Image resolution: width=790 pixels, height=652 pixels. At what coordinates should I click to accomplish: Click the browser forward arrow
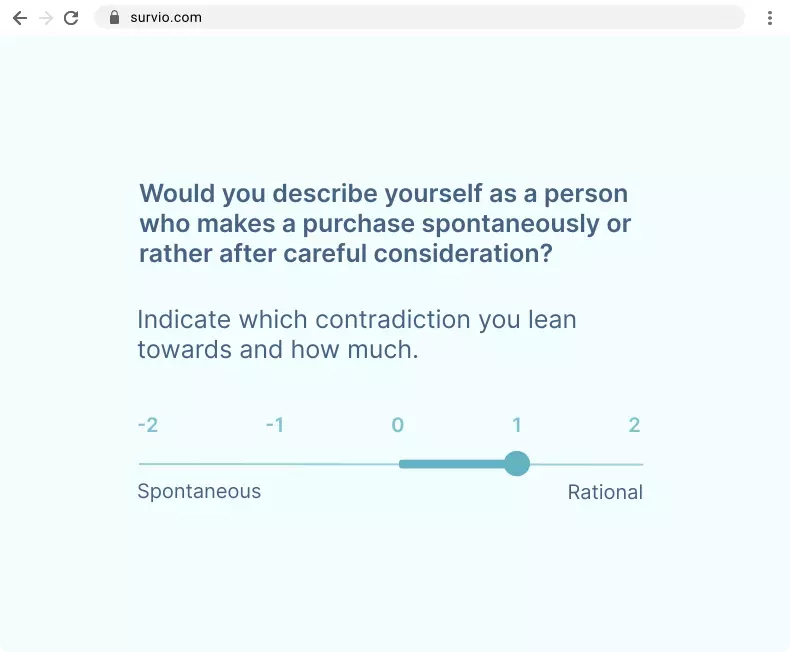coord(45,17)
